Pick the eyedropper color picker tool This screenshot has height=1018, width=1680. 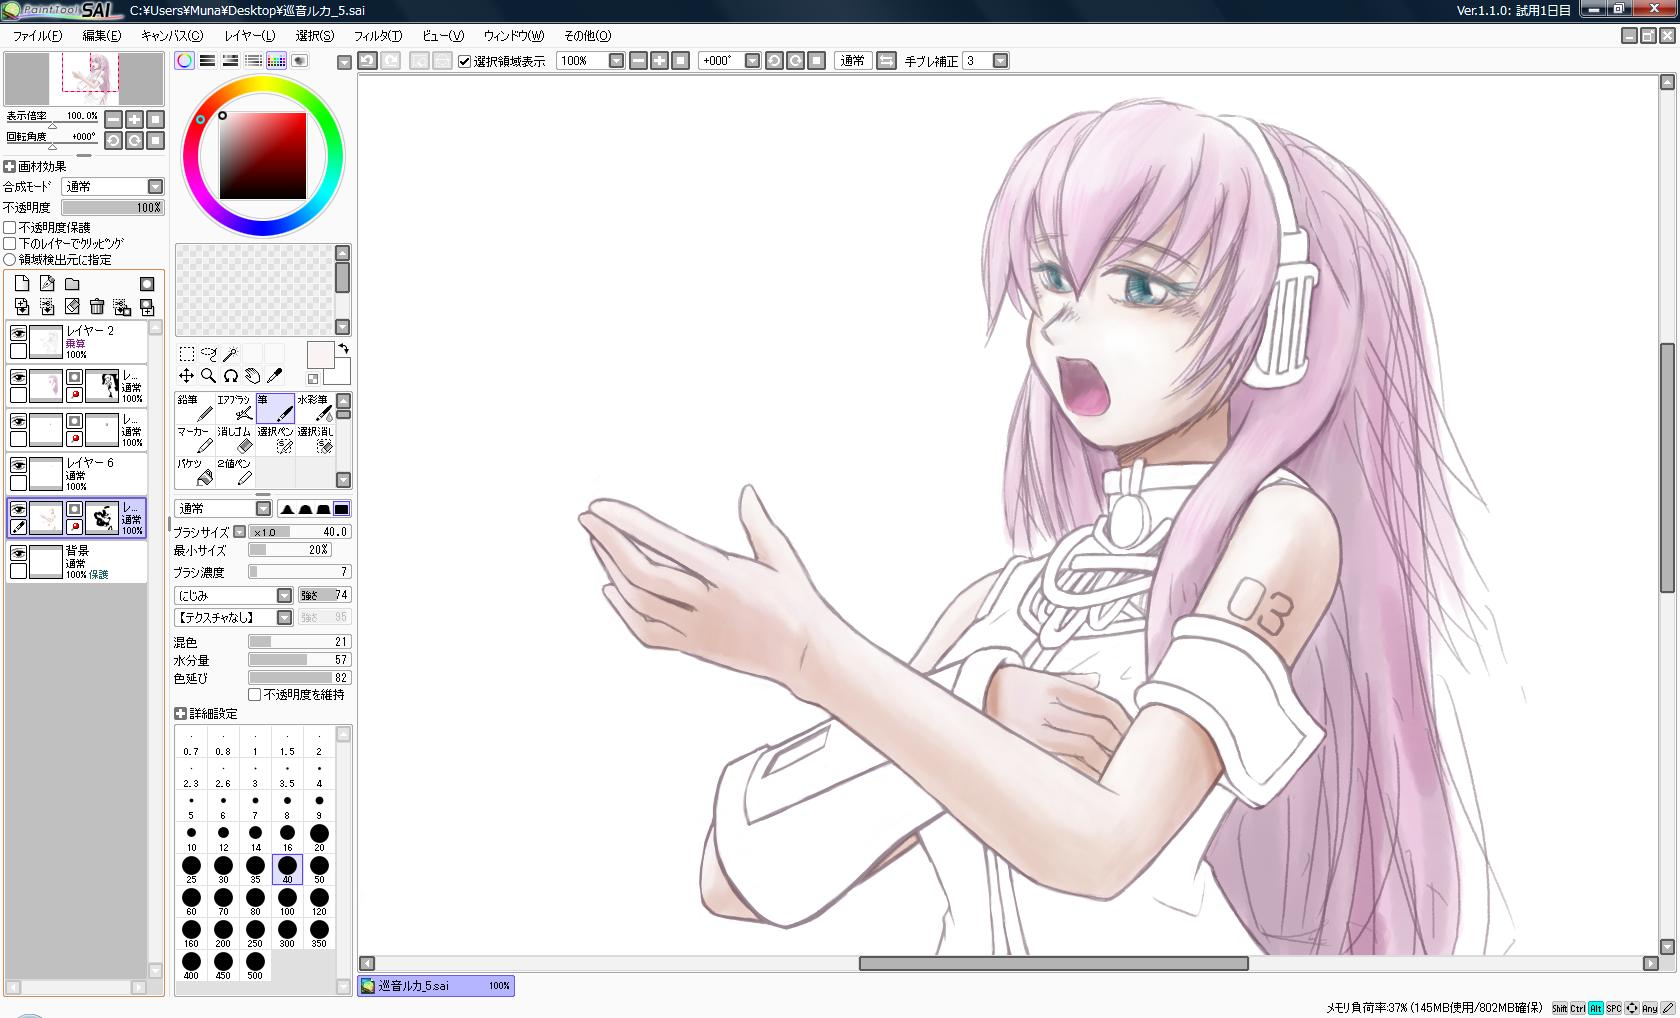[274, 376]
